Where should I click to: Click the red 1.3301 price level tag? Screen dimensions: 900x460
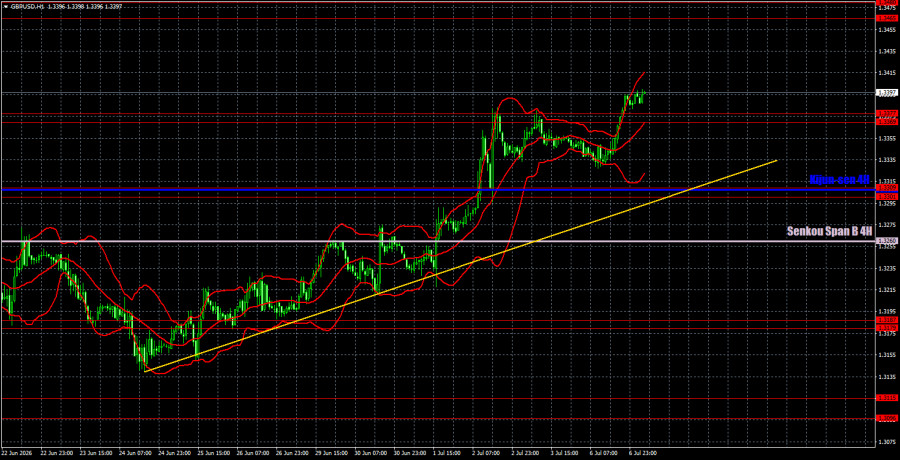887,197
